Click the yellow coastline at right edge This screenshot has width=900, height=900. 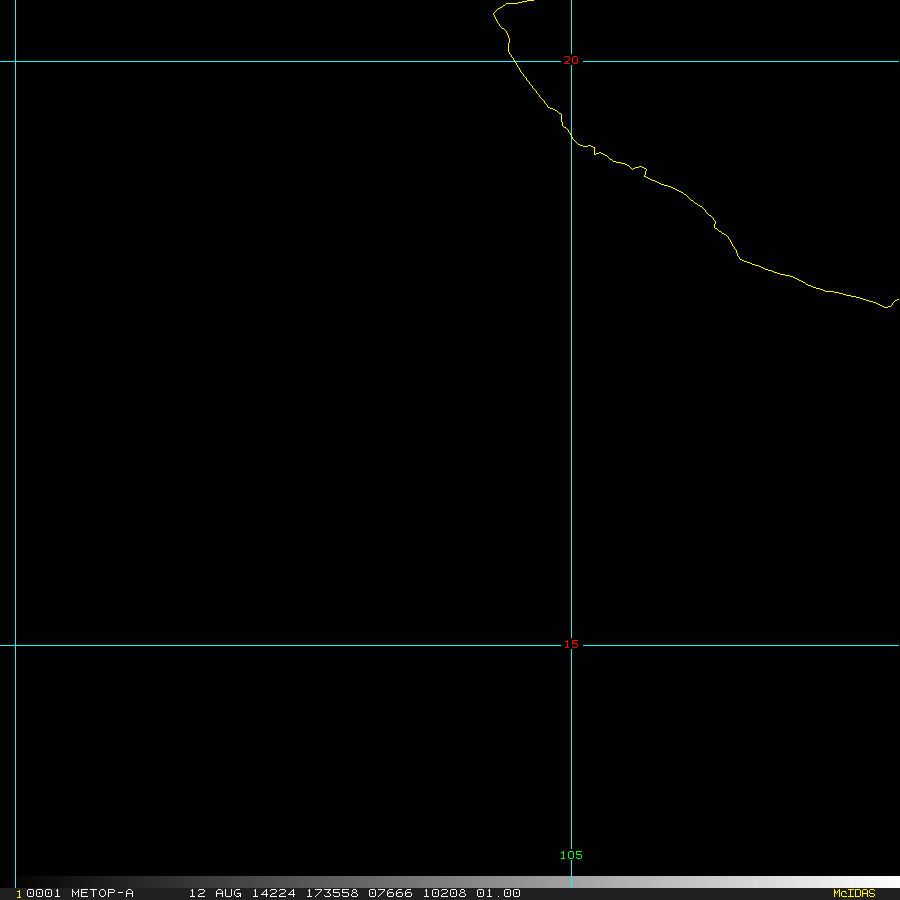click(x=895, y=301)
